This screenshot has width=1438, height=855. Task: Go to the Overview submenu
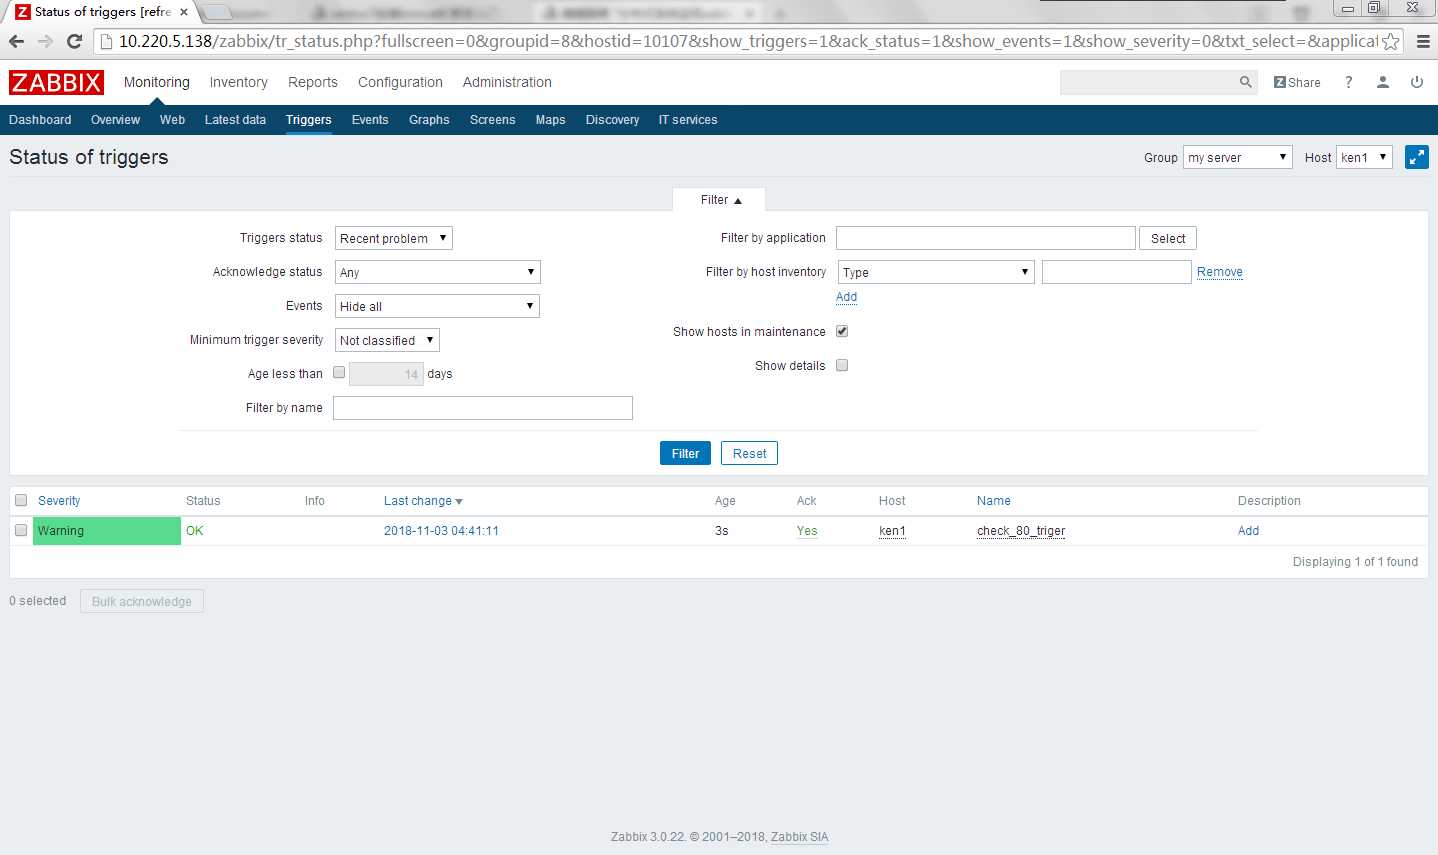pyautogui.click(x=115, y=120)
